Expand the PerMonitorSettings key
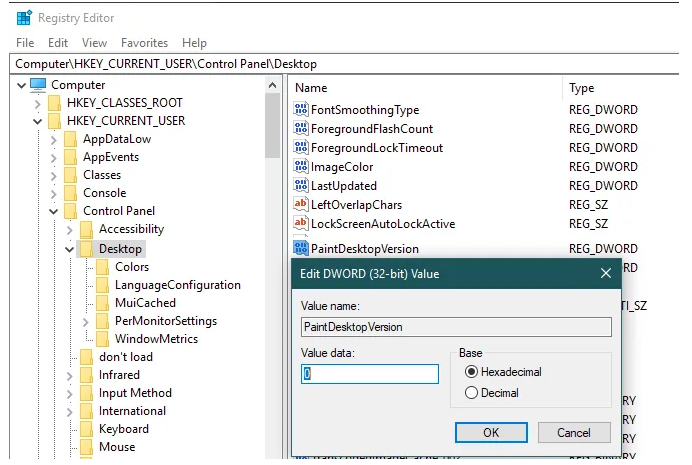692x465 pixels. (86, 322)
